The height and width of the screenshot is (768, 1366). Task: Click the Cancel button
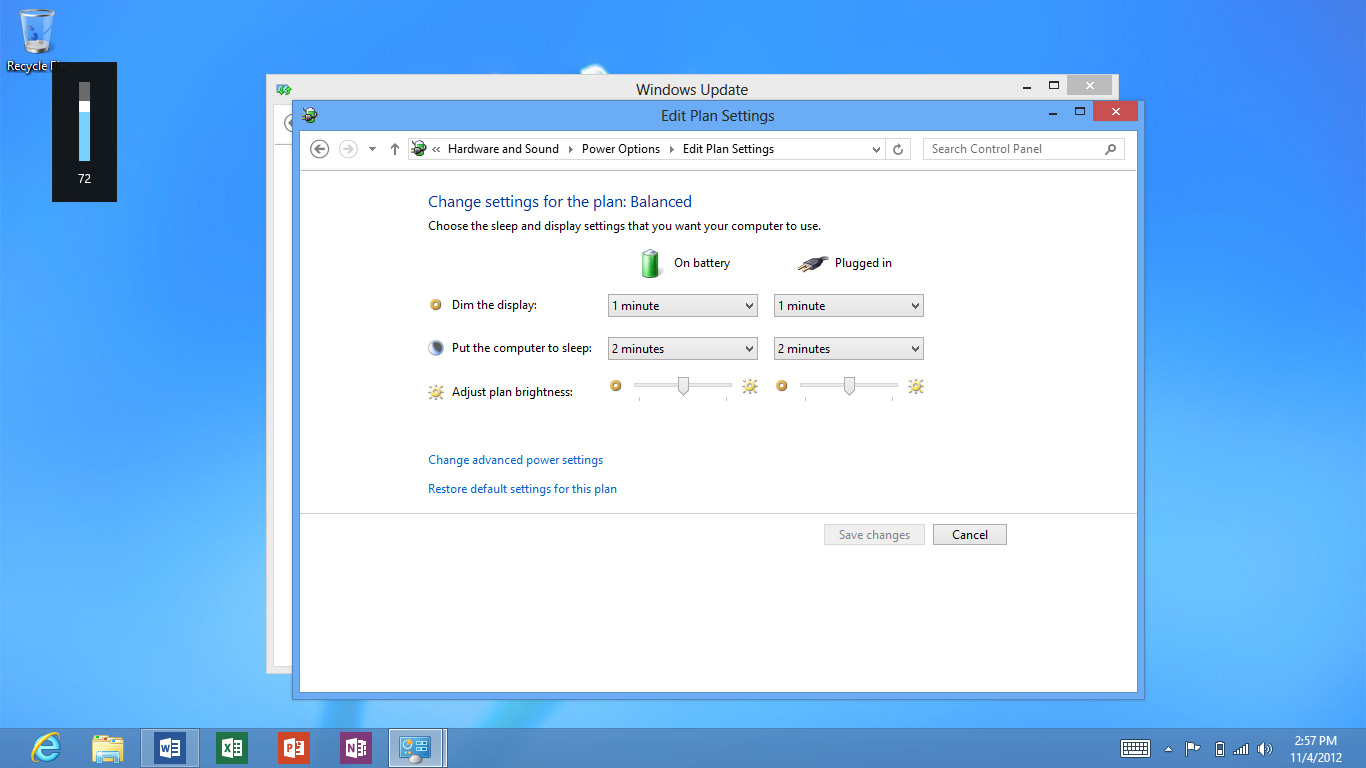coord(970,535)
